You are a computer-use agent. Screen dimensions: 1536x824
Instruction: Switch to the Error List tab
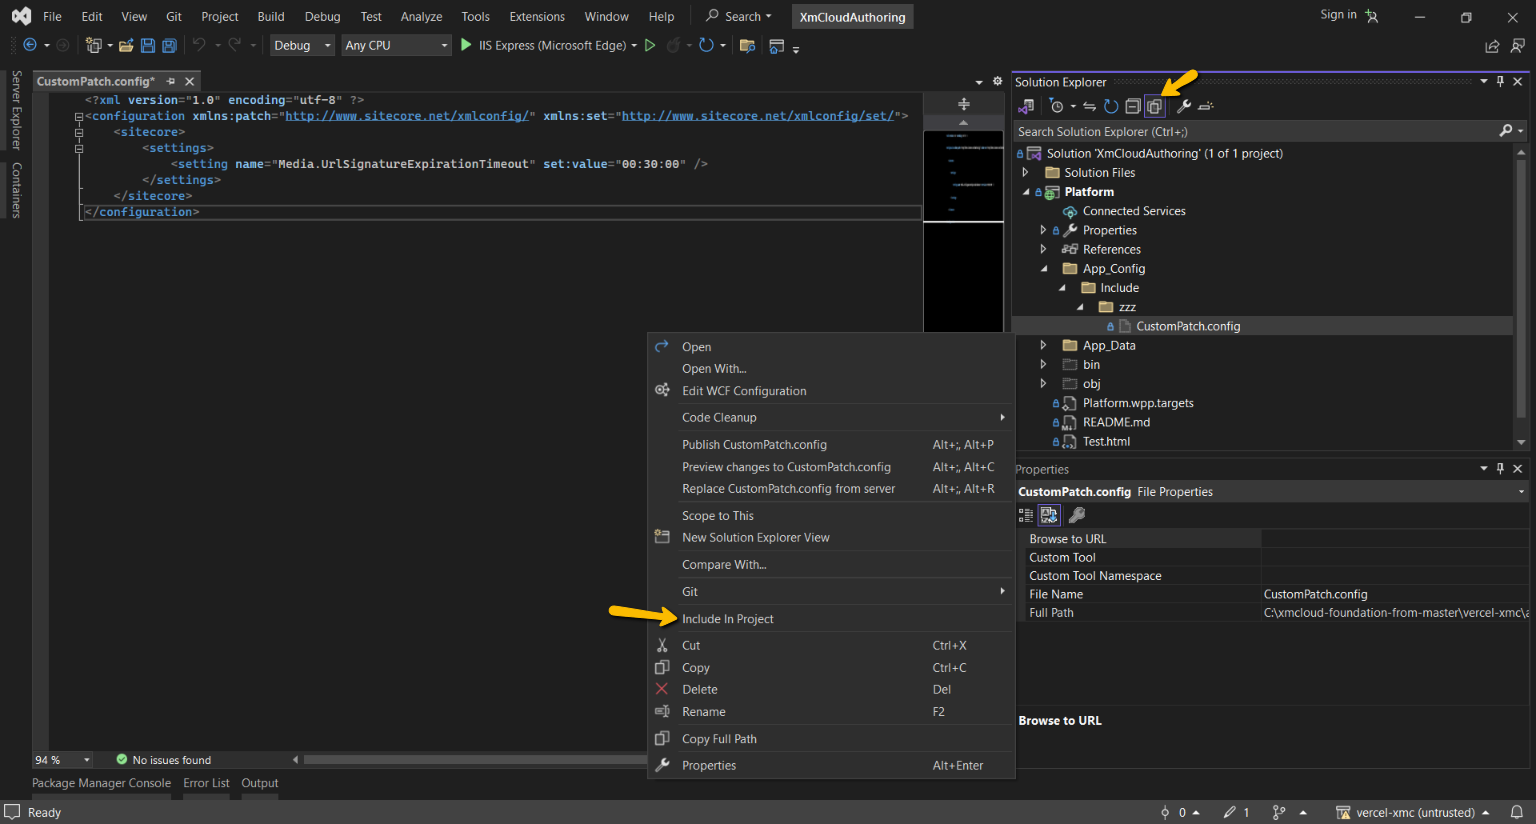point(206,783)
